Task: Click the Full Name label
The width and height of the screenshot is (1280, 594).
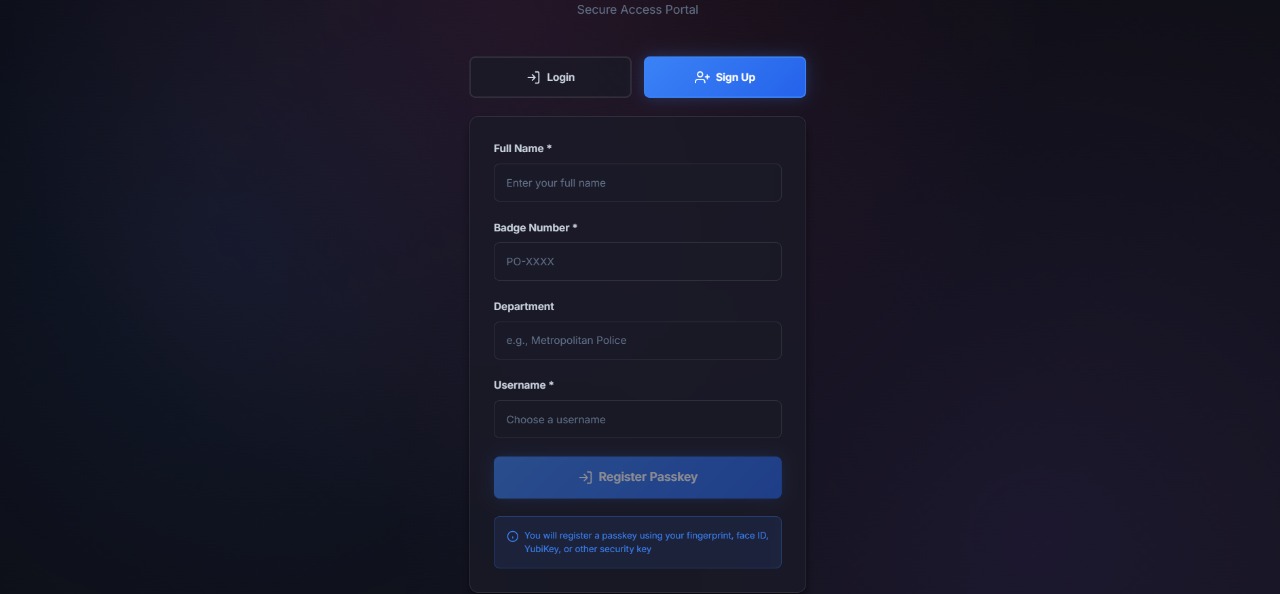Action: tap(519, 149)
